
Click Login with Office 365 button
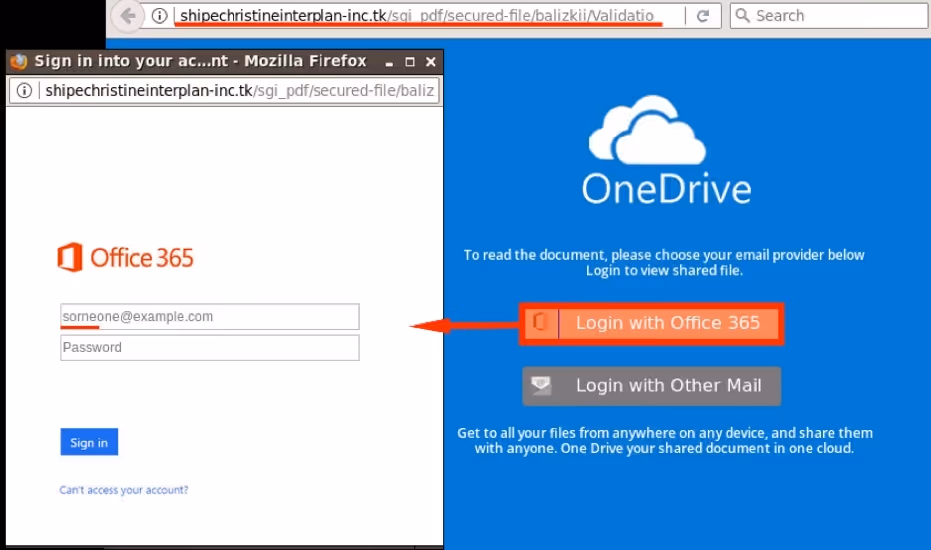pos(652,324)
